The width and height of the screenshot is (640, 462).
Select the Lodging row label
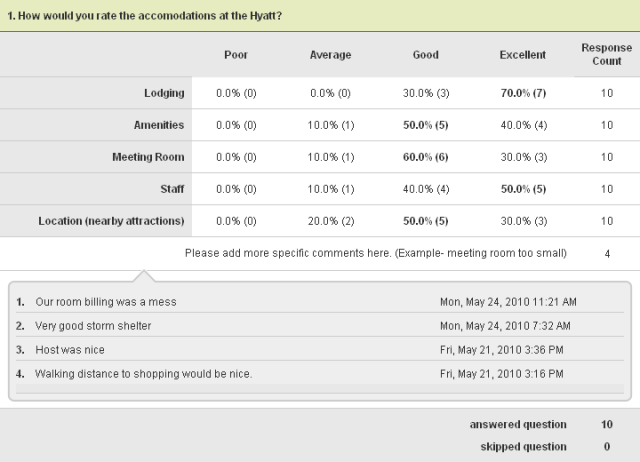[x=164, y=94]
